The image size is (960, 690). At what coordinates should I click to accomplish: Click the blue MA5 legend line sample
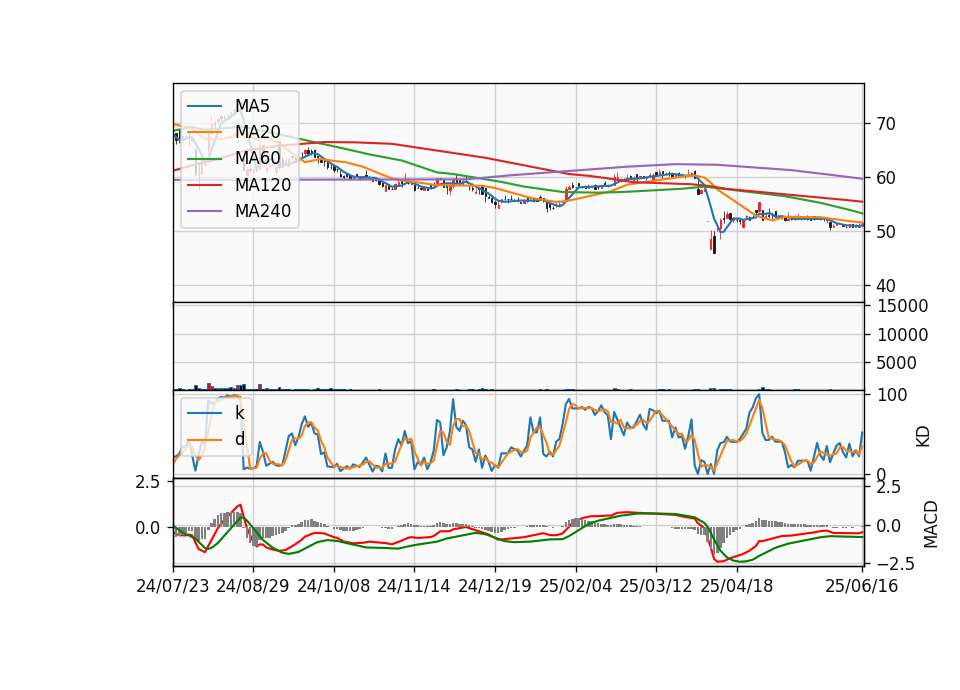point(204,106)
